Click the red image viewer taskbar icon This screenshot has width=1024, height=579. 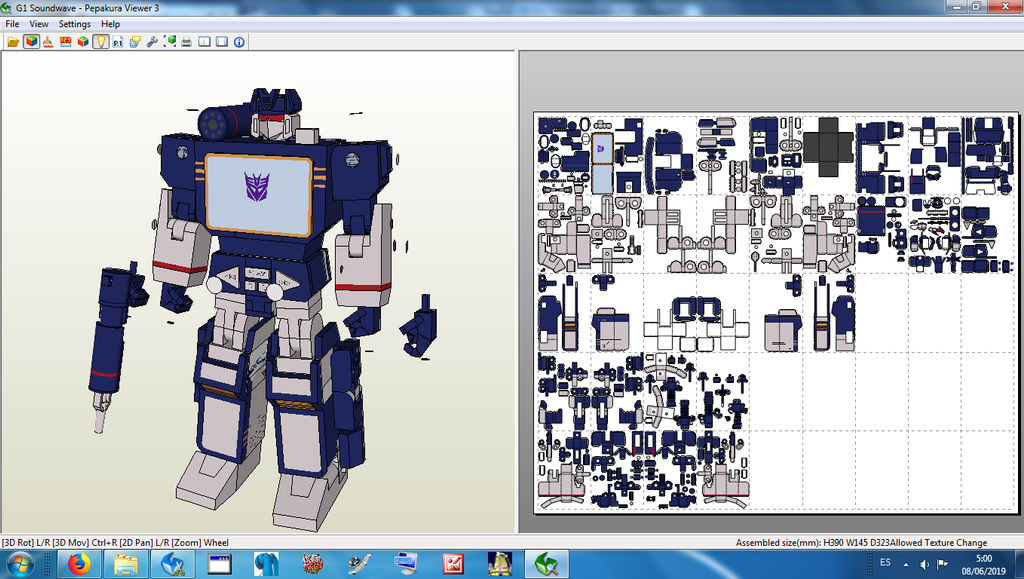453,564
